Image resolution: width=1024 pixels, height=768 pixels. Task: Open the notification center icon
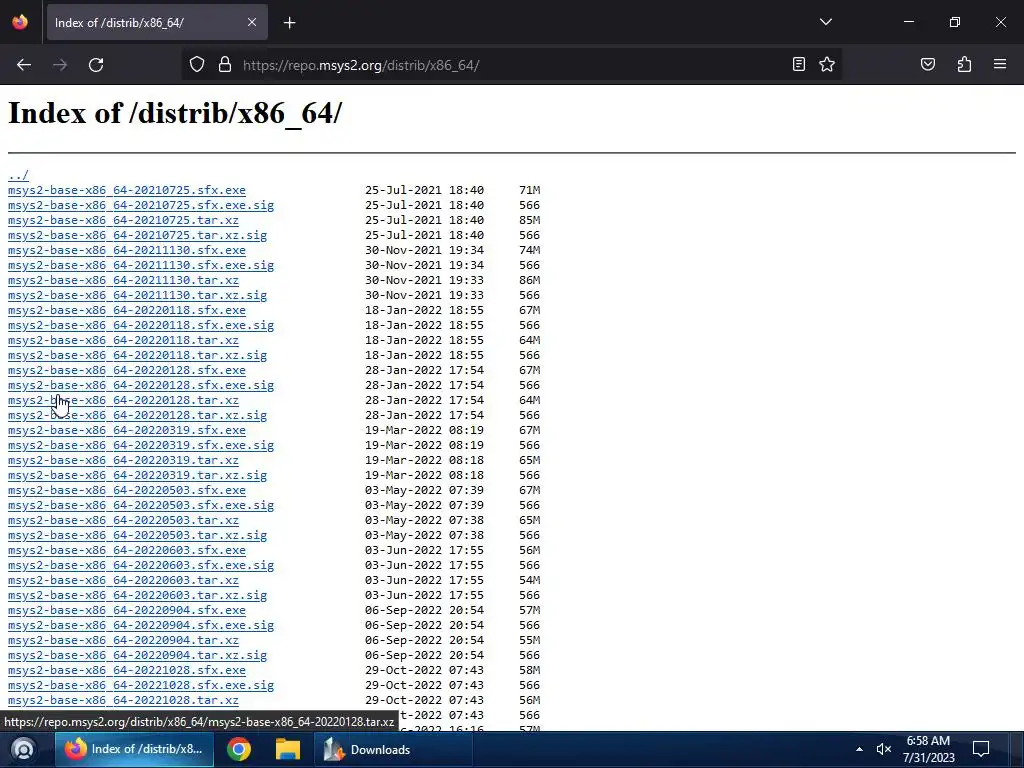click(981, 749)
